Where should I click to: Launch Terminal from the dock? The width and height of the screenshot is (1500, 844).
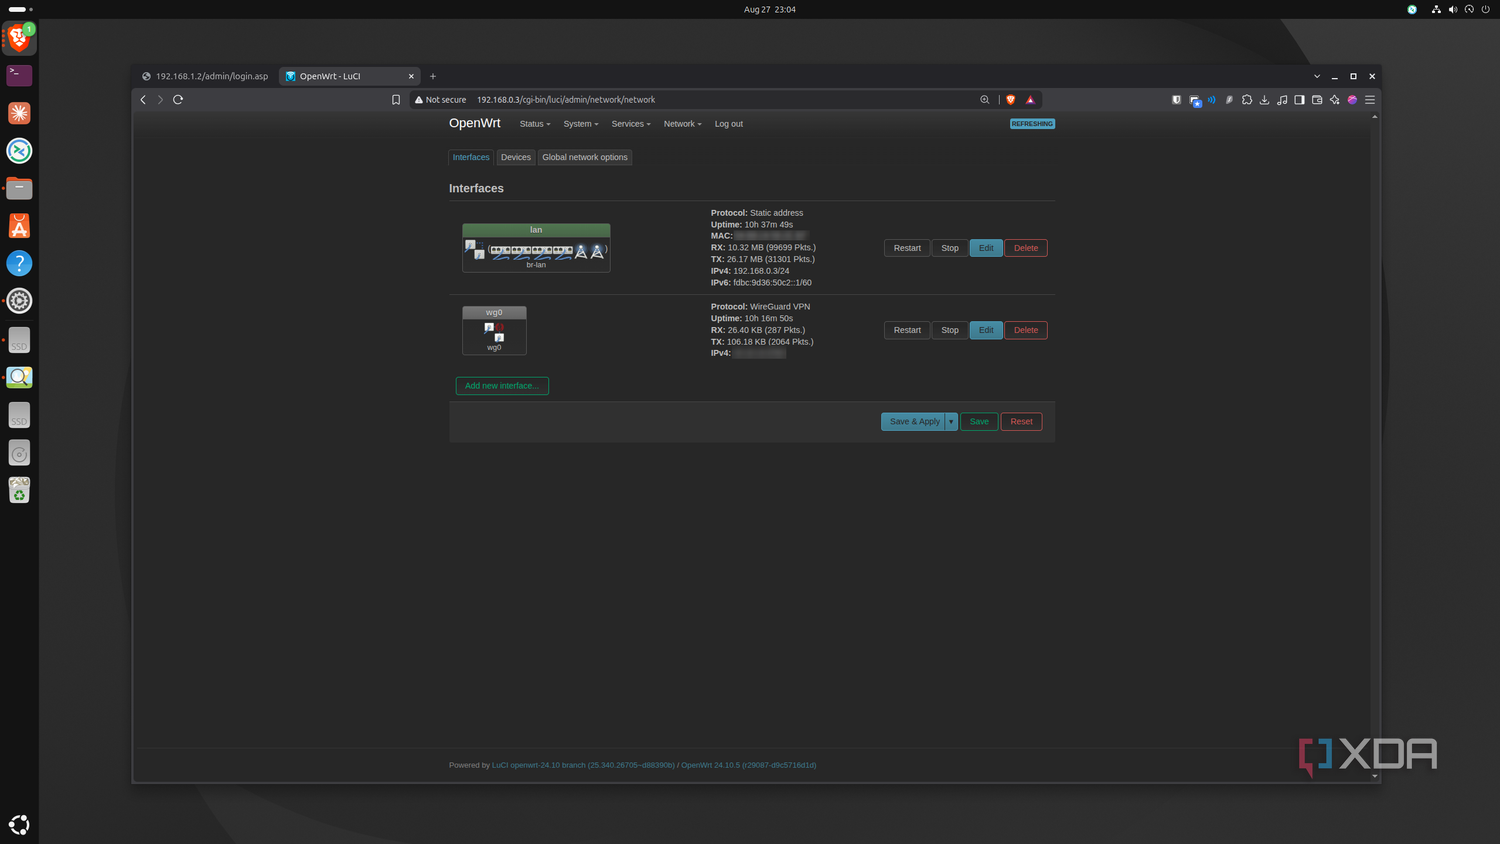coord(19,75)
